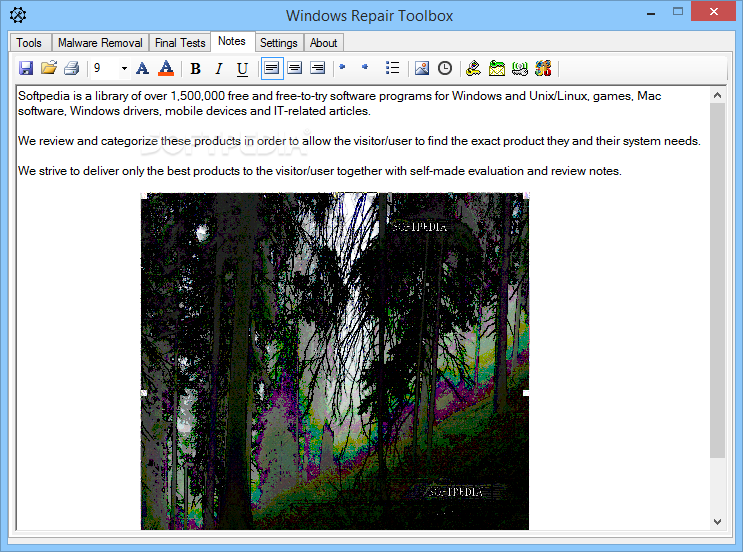Print the note using the printer icon

click(72, 68)
